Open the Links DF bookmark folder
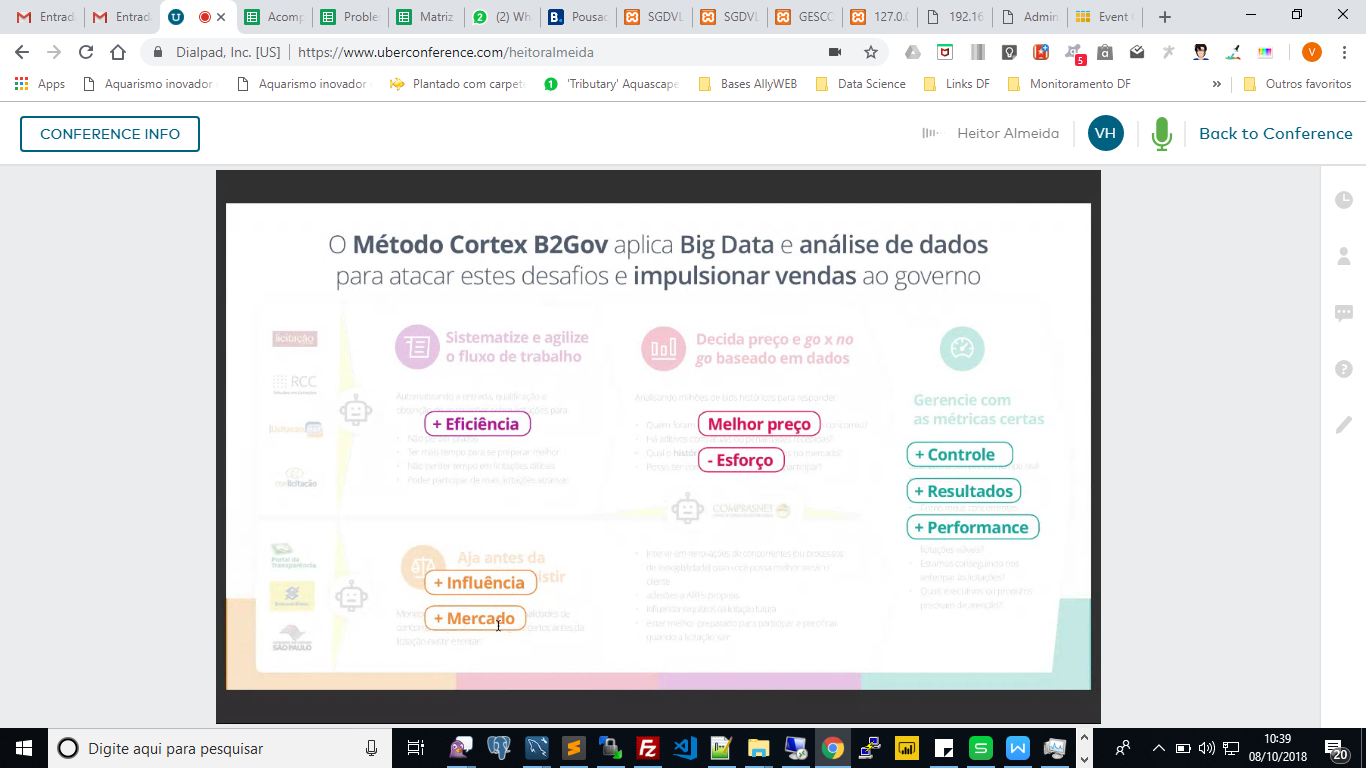Viewport: 1366px width, 768px height. 957,84
